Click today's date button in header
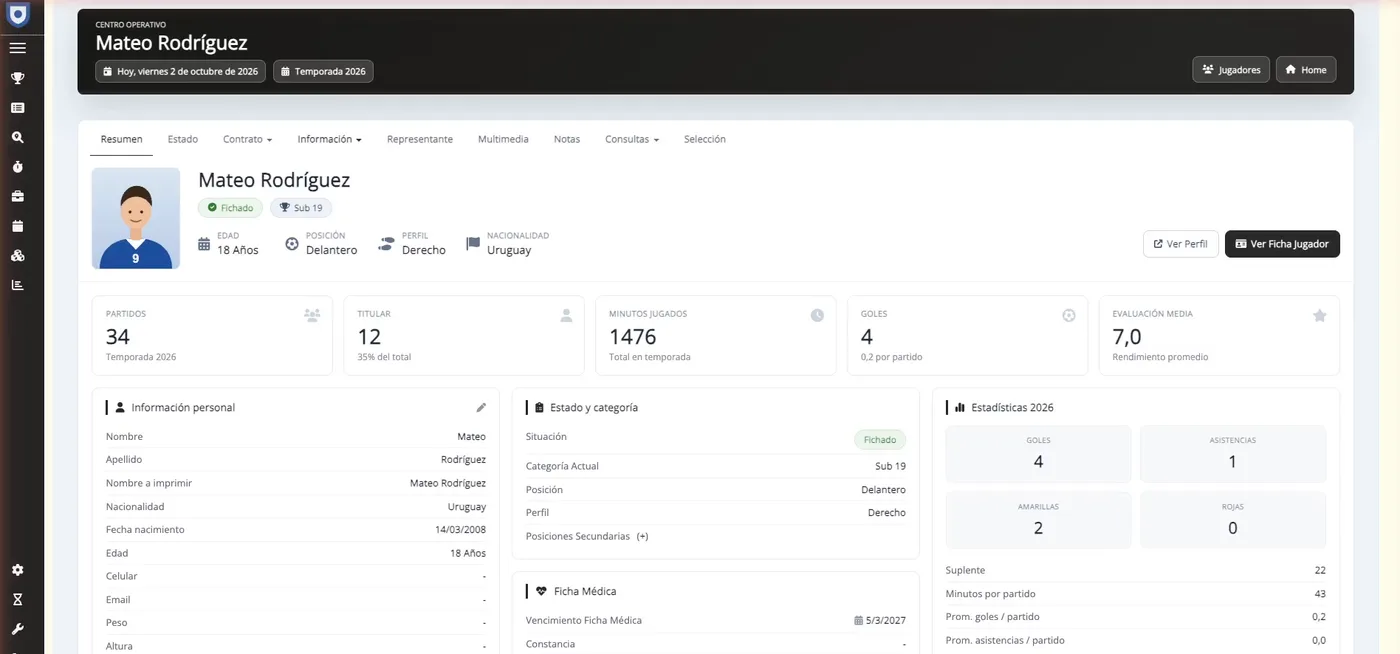Viewport: 1400px width, 654px height. coord(181,72)
